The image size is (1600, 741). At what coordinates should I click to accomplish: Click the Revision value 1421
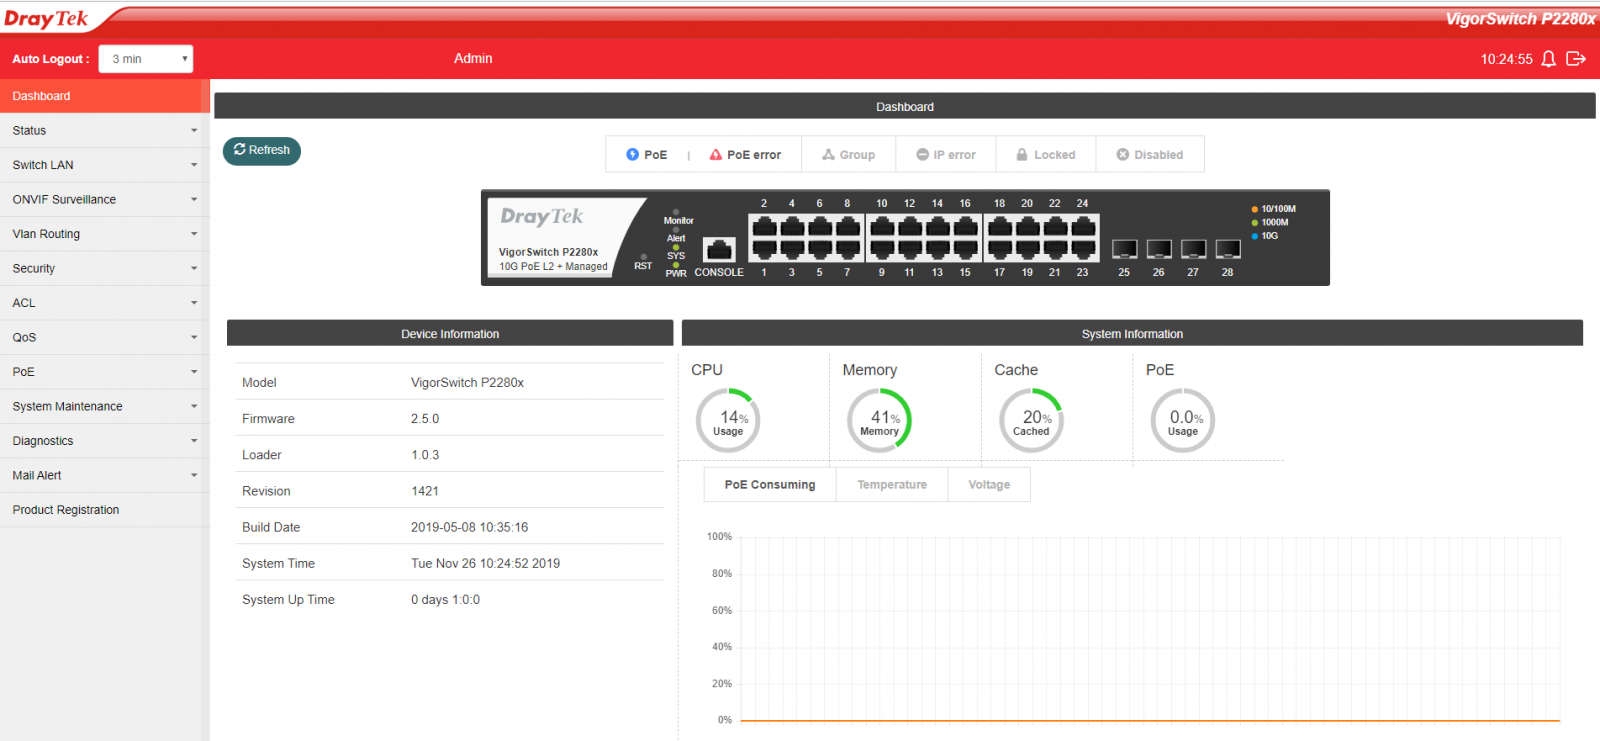(425, 491)
